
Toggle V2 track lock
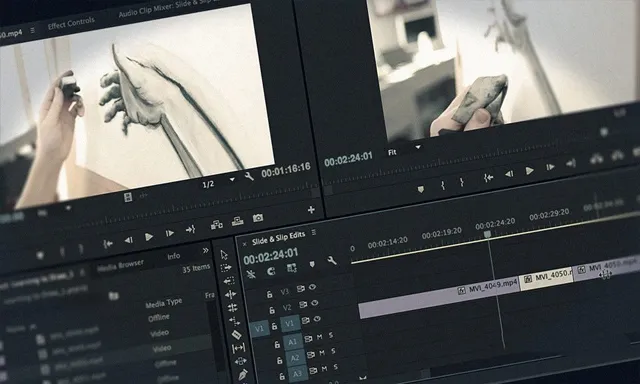pos(272,310)
